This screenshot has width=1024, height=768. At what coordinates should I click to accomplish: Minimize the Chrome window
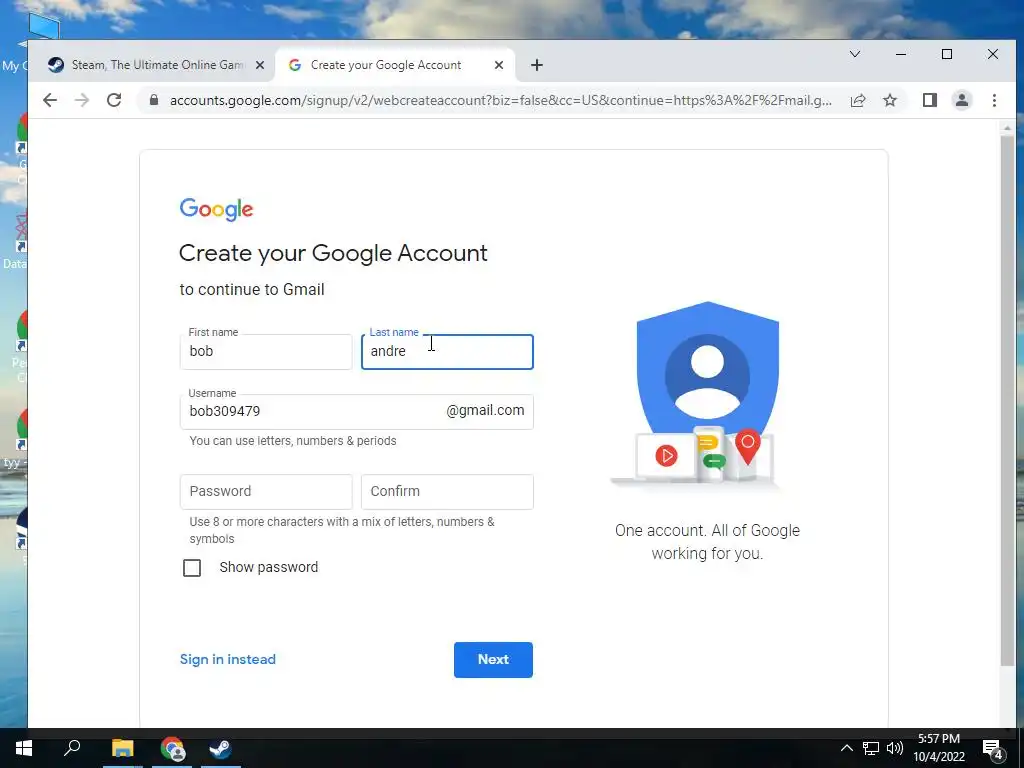[901, 54]
